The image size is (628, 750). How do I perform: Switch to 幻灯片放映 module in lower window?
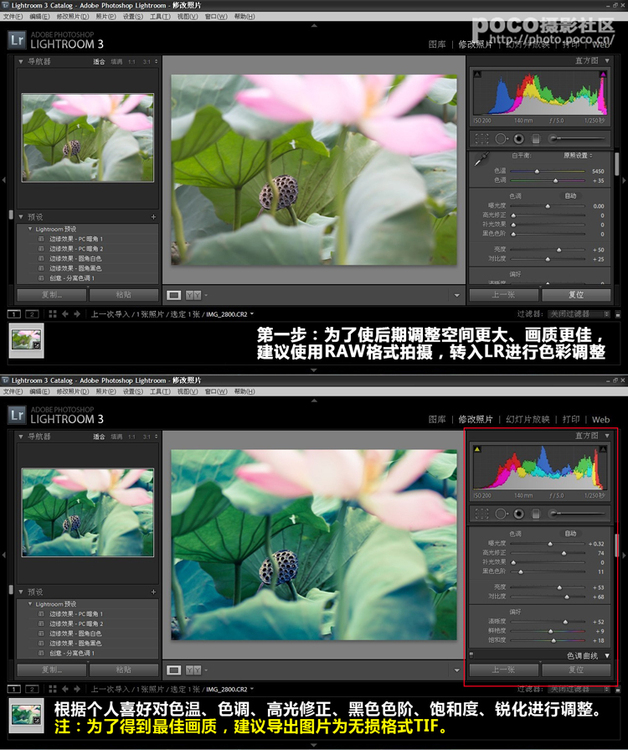528,419
